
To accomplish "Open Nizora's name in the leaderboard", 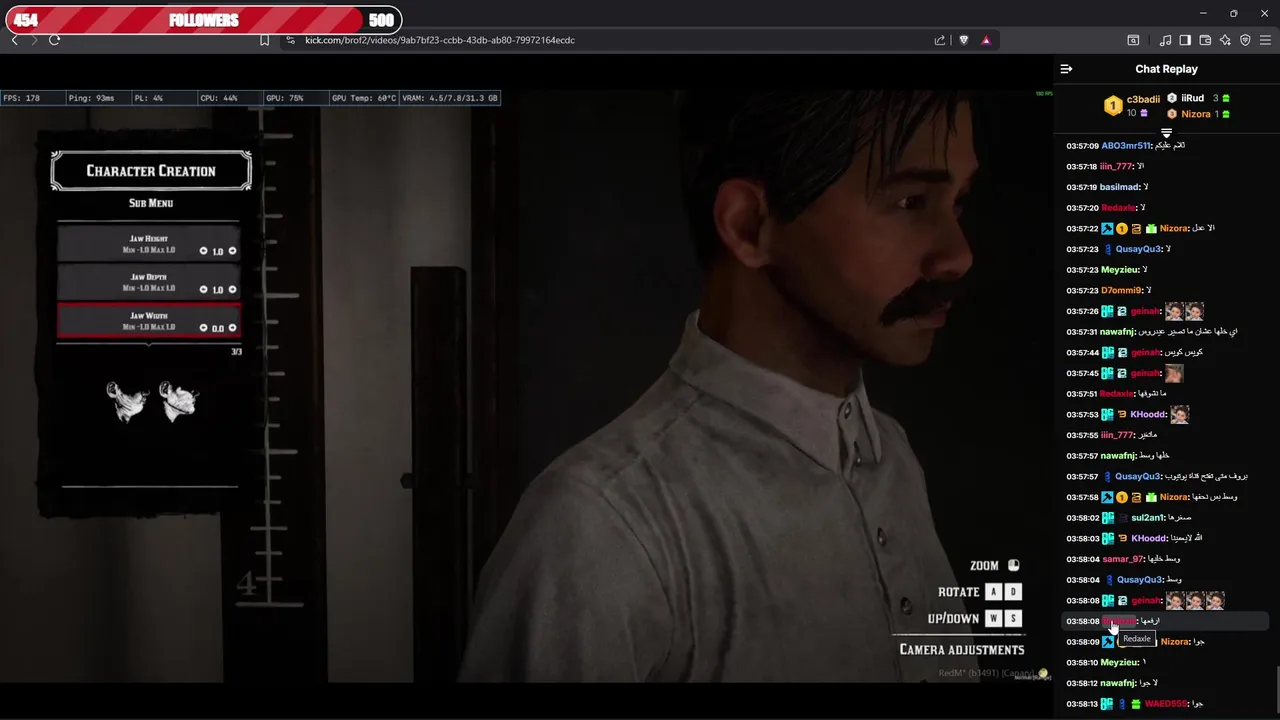I will click(x=1196, y=114).
